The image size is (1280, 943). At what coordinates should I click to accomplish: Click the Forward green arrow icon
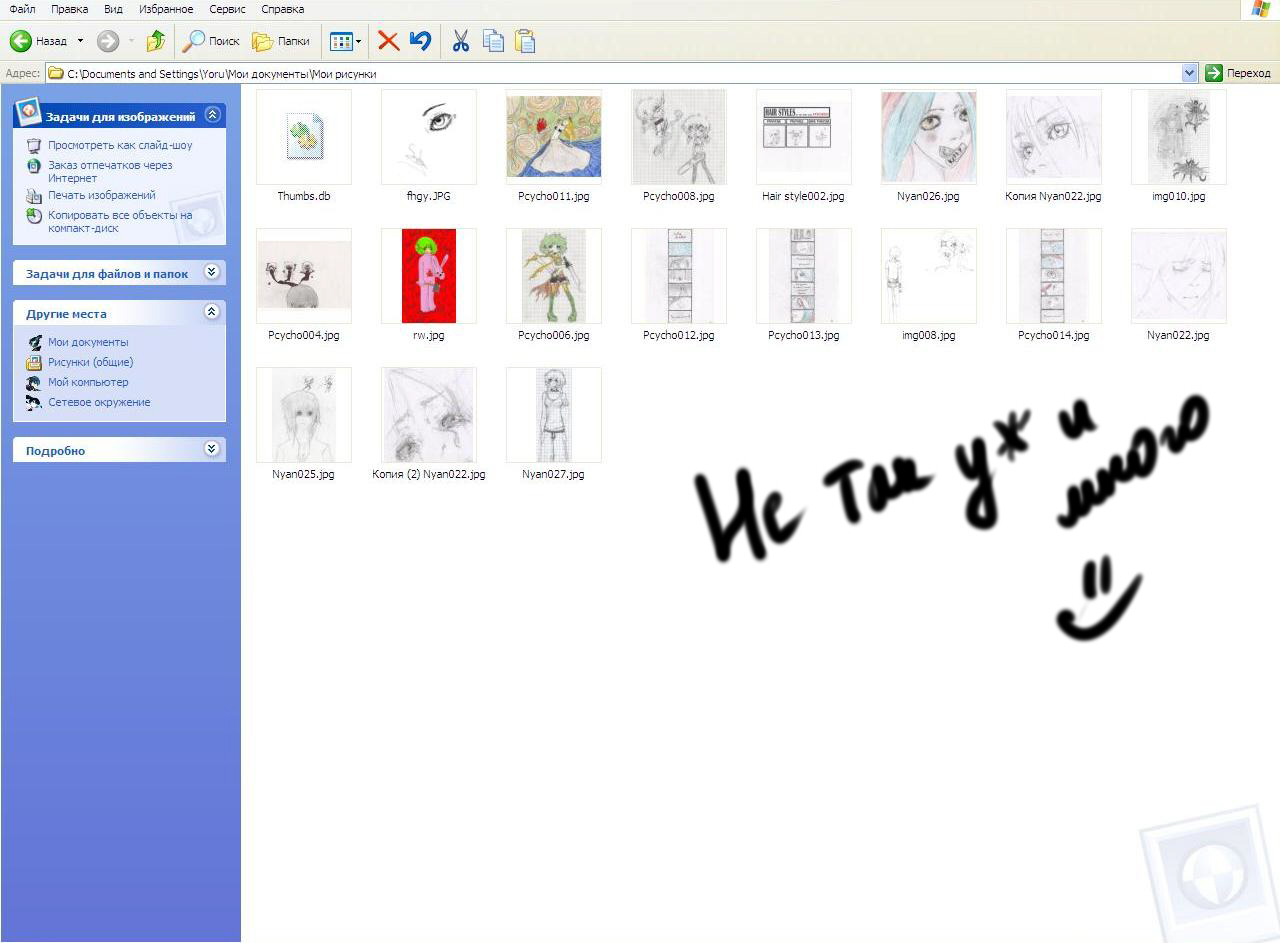coord(108,41)
